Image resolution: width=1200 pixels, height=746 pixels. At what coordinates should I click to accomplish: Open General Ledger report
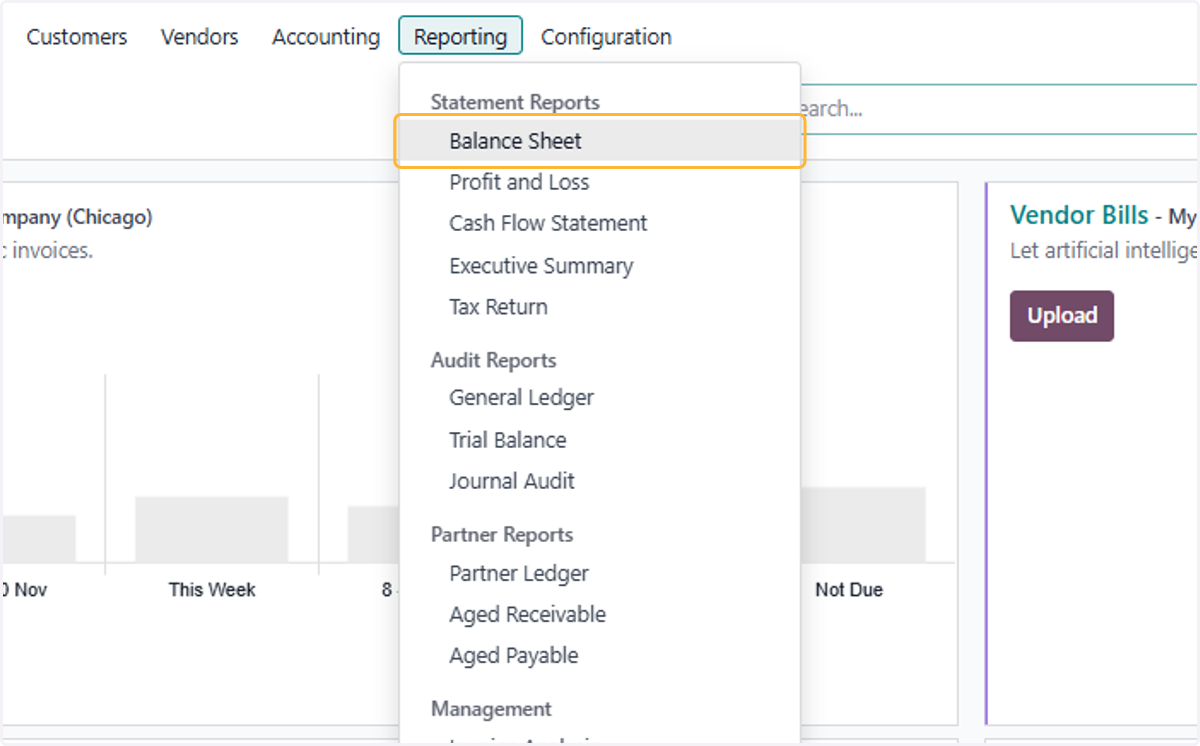(x=600, y=397)
